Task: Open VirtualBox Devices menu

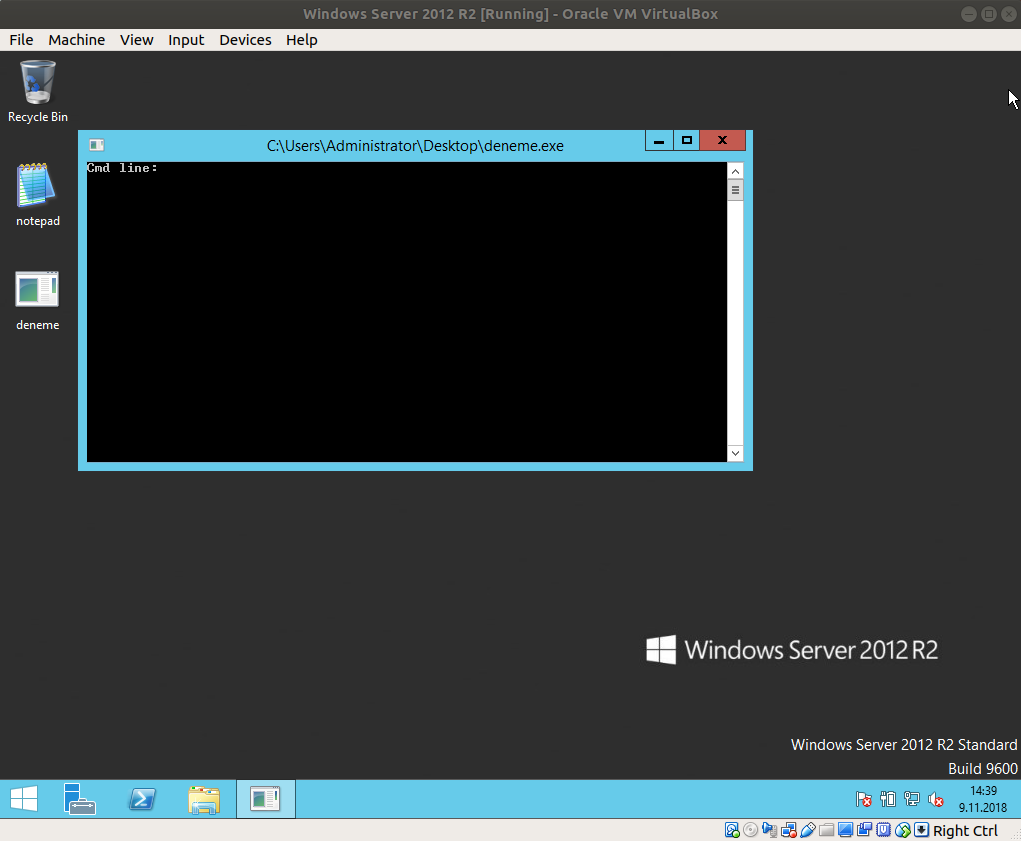Action: click(x=245, y=40)
